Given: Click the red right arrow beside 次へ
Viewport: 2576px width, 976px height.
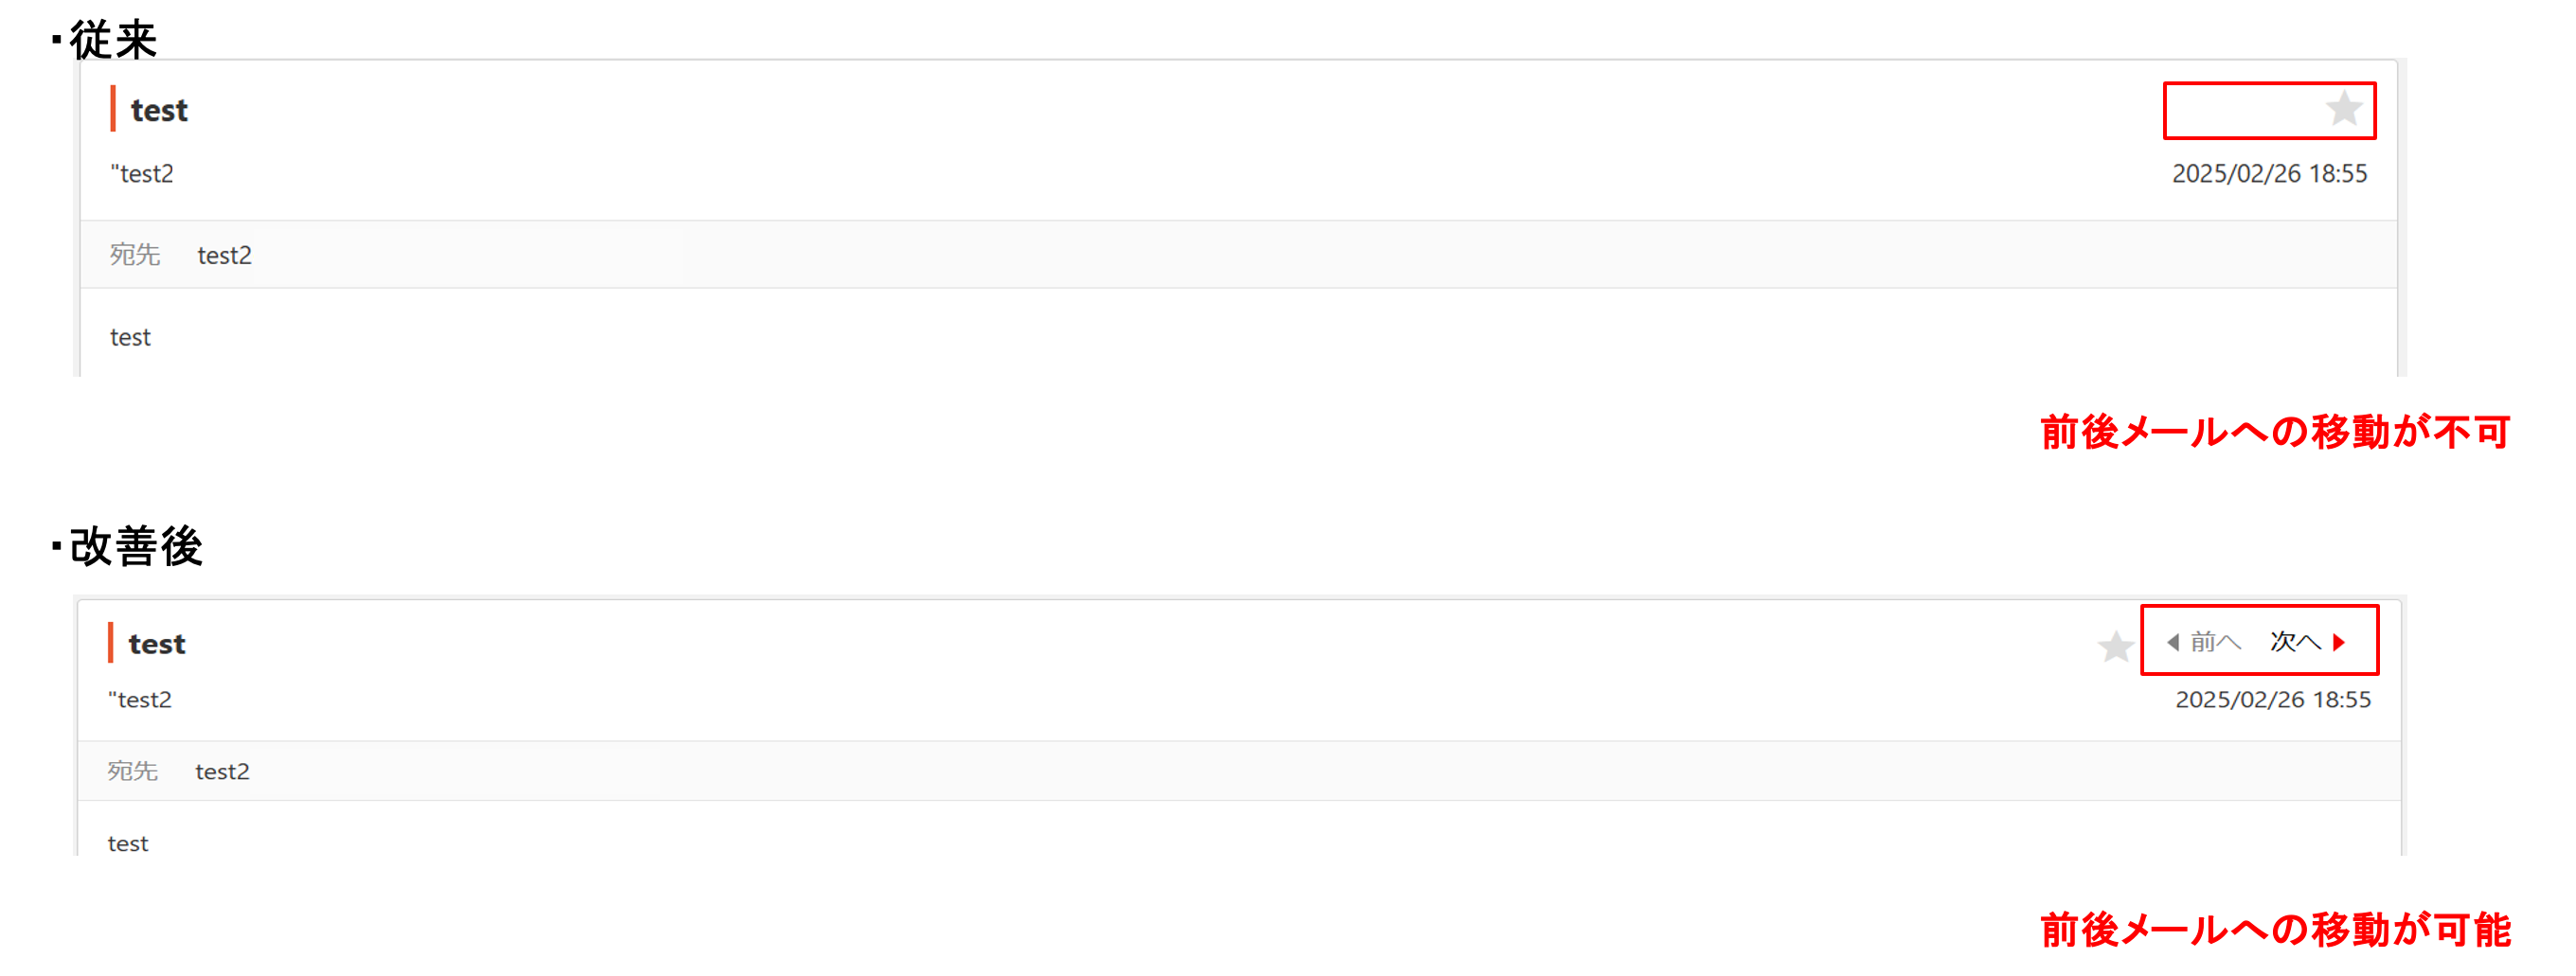Looking at the screenshot, I should (x=2339, y=642).
